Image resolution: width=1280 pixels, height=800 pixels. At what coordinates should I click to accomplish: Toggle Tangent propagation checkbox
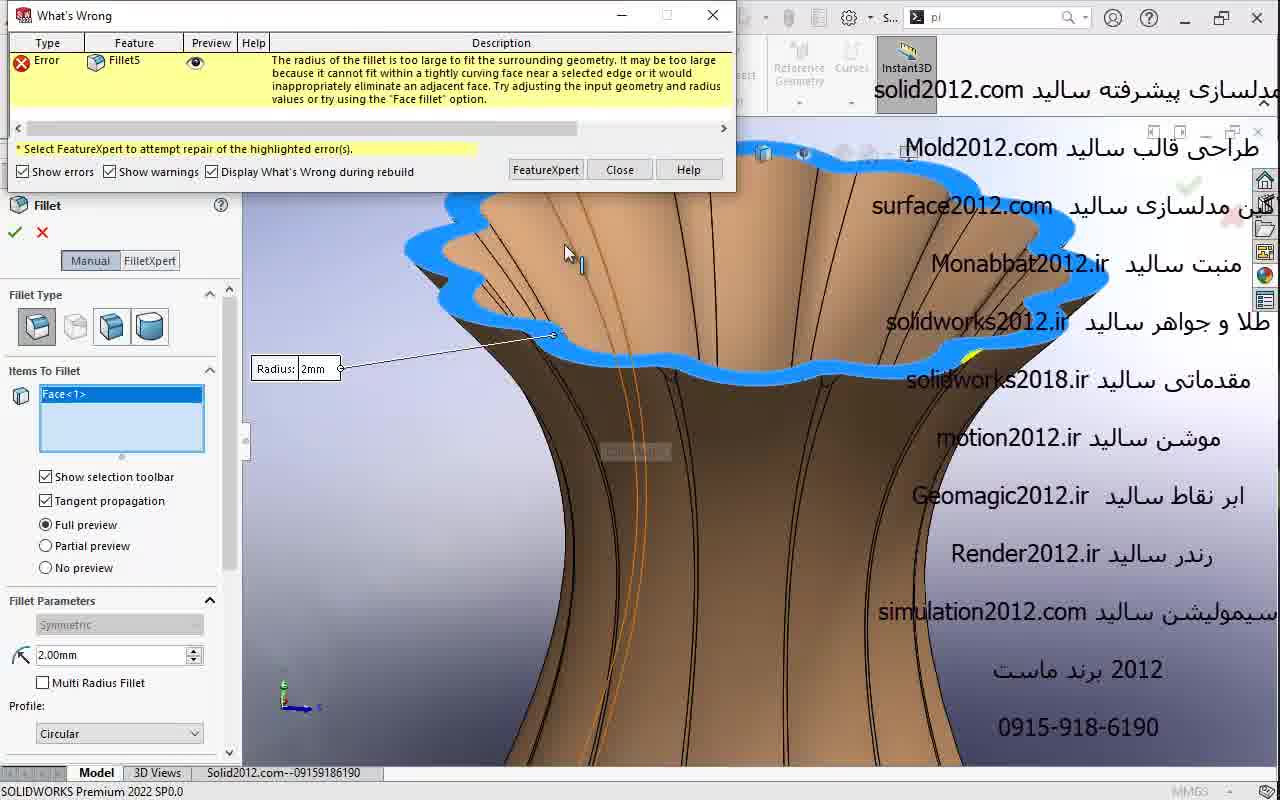45,501
